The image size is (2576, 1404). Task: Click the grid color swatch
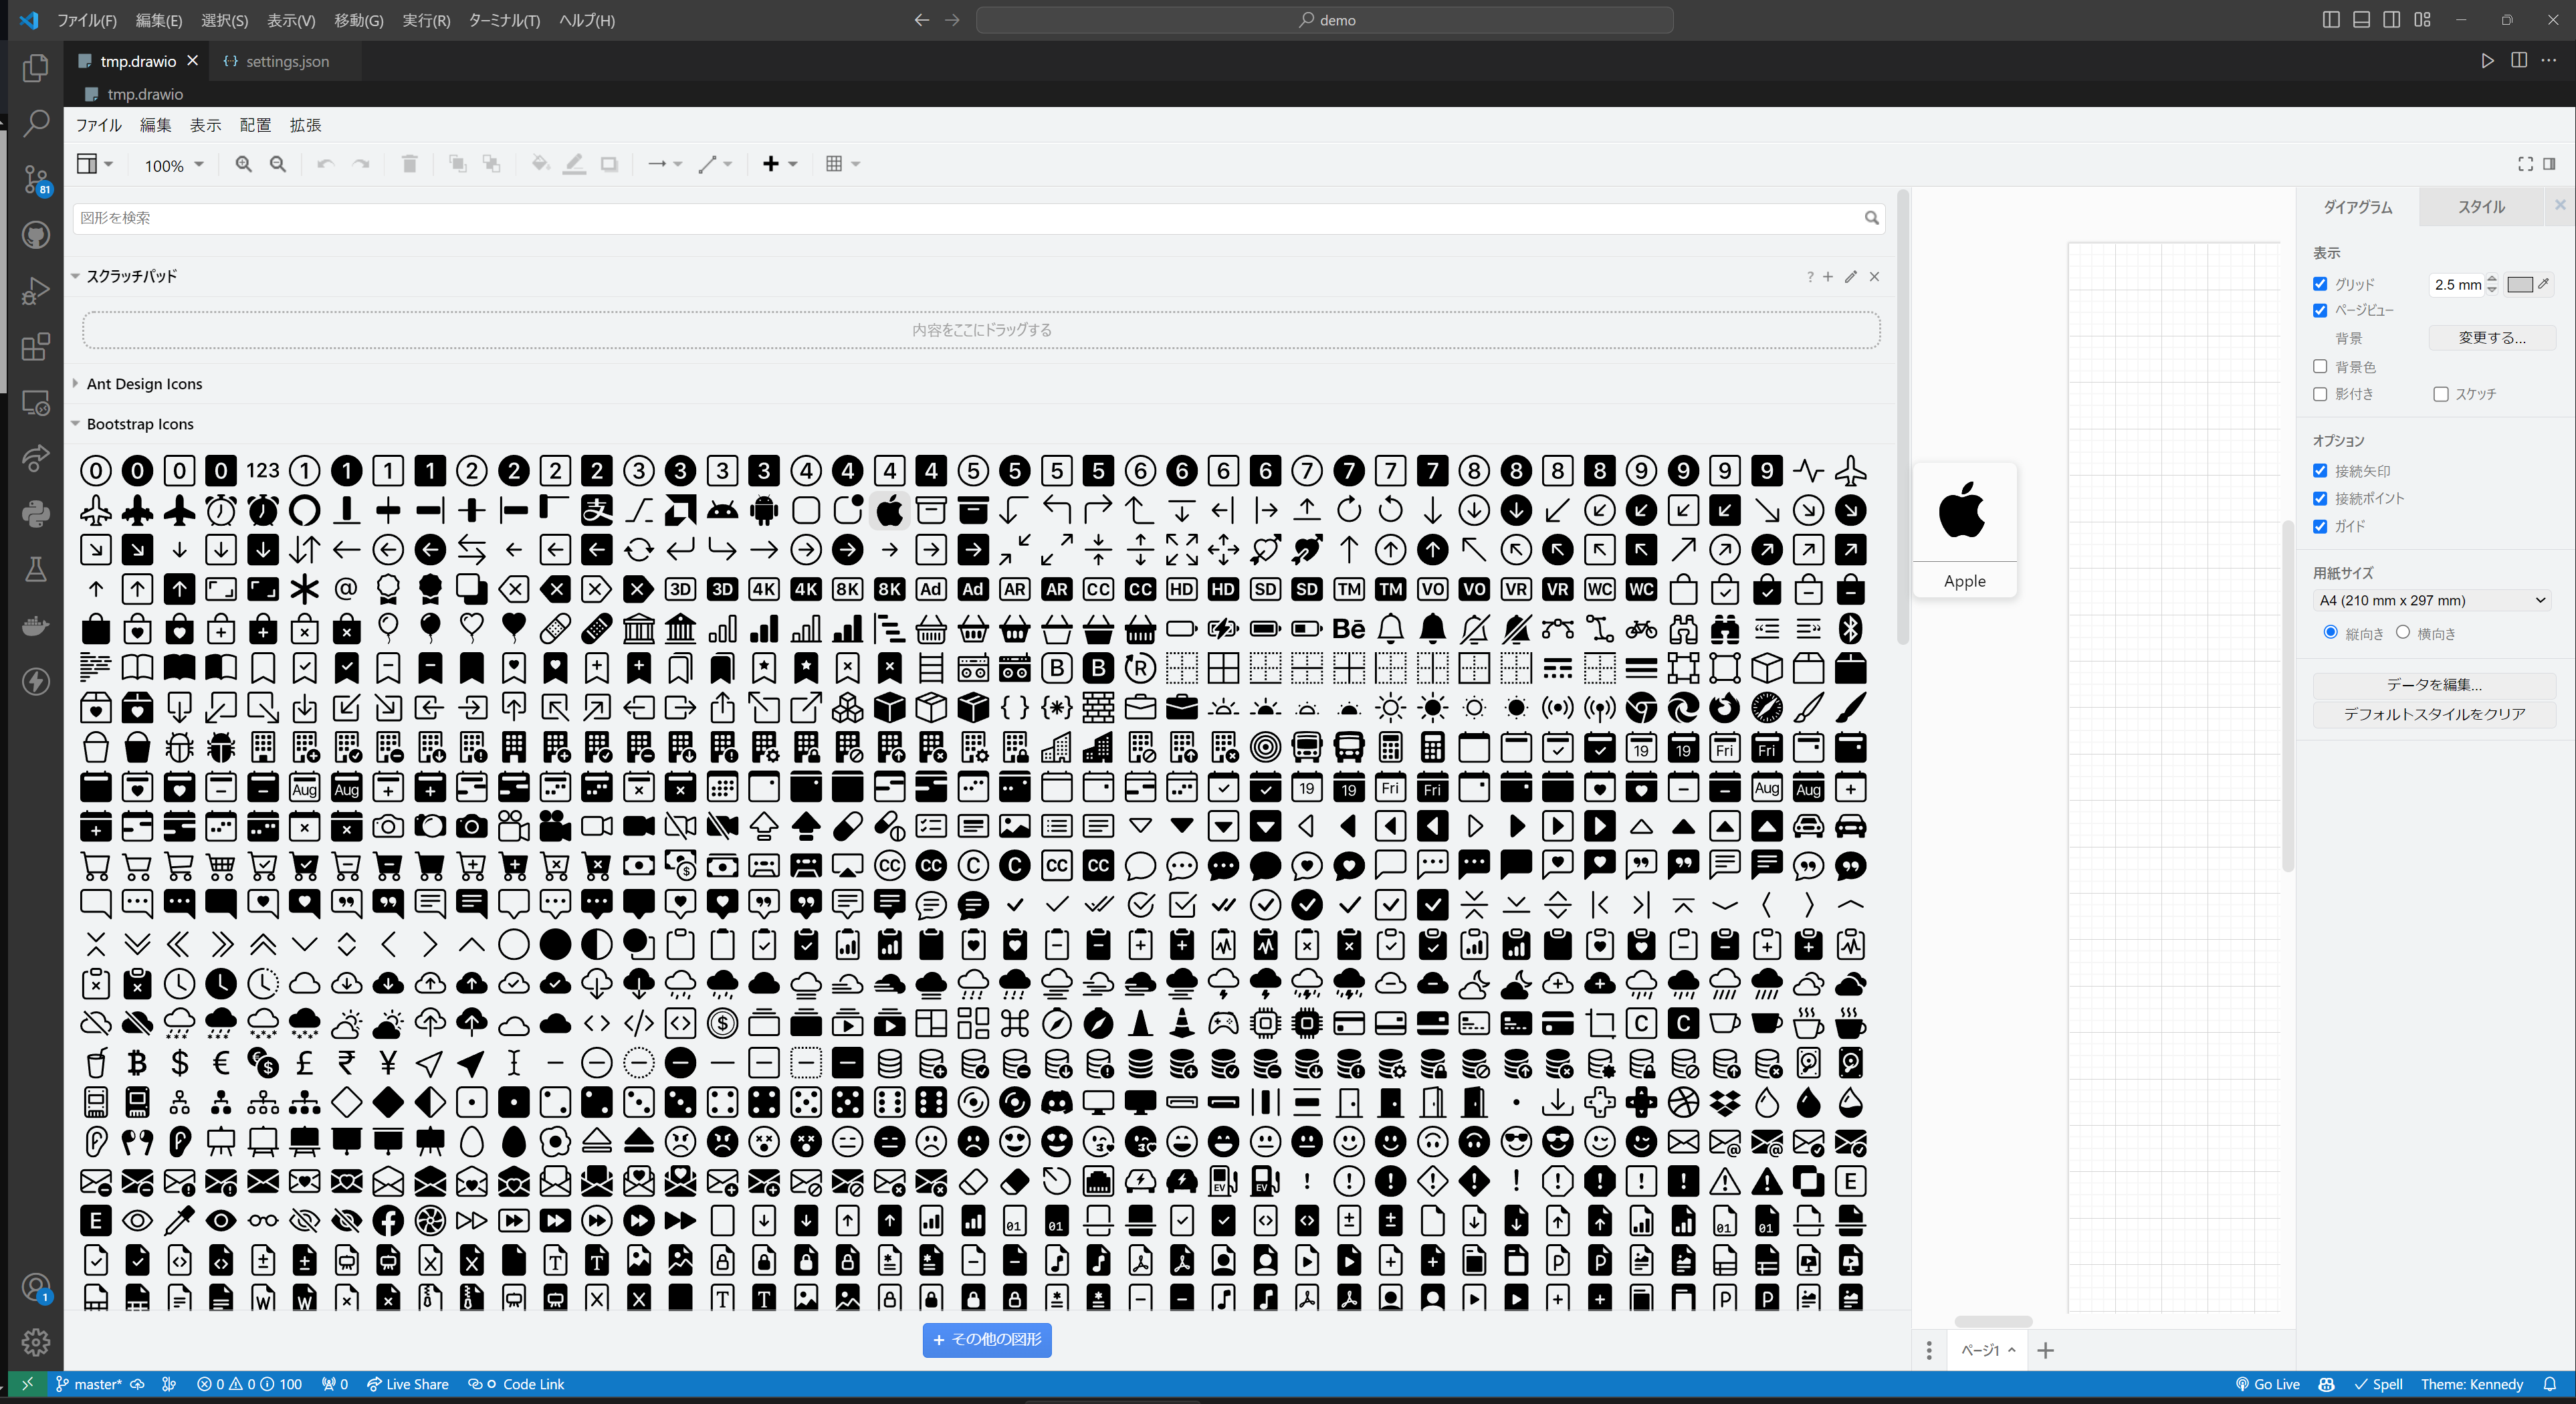(2520, 285)
